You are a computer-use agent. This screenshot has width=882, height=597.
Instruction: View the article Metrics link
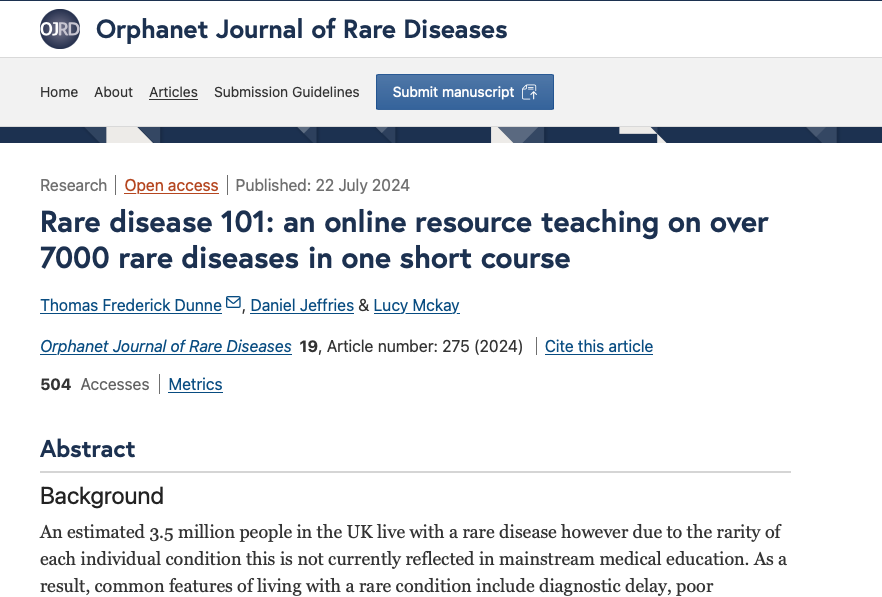coord(195,384)
